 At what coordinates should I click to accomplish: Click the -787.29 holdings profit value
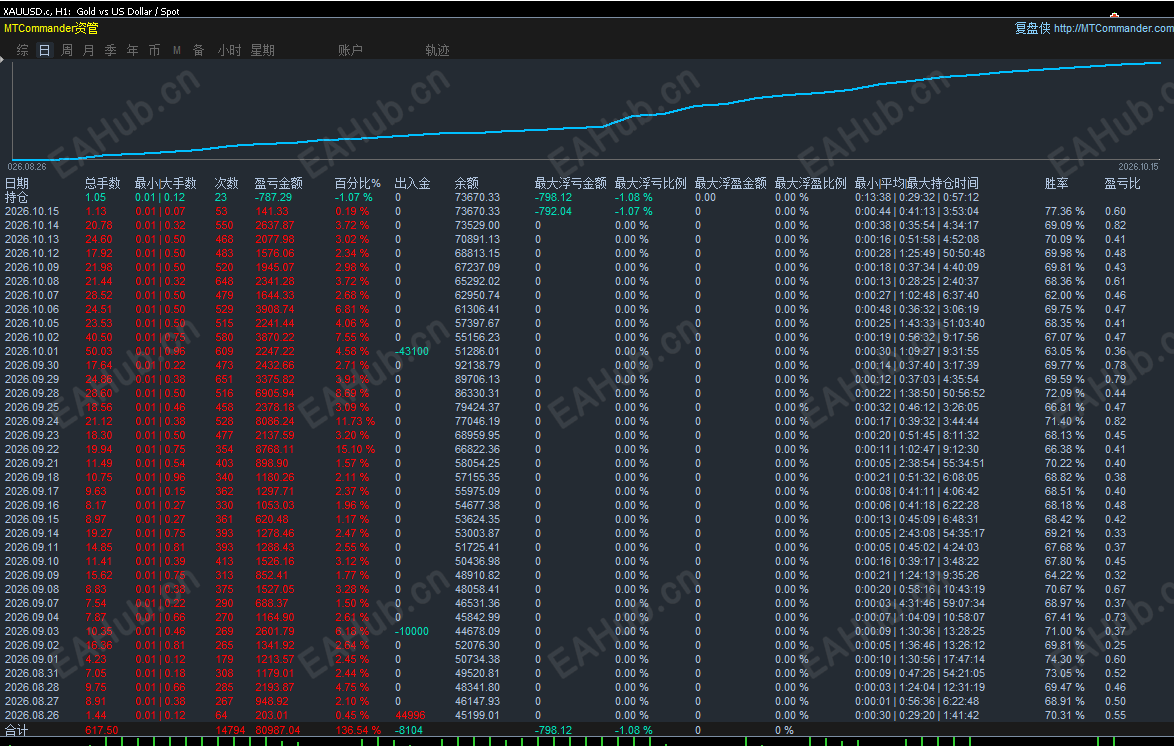click(x=273, y=197)
